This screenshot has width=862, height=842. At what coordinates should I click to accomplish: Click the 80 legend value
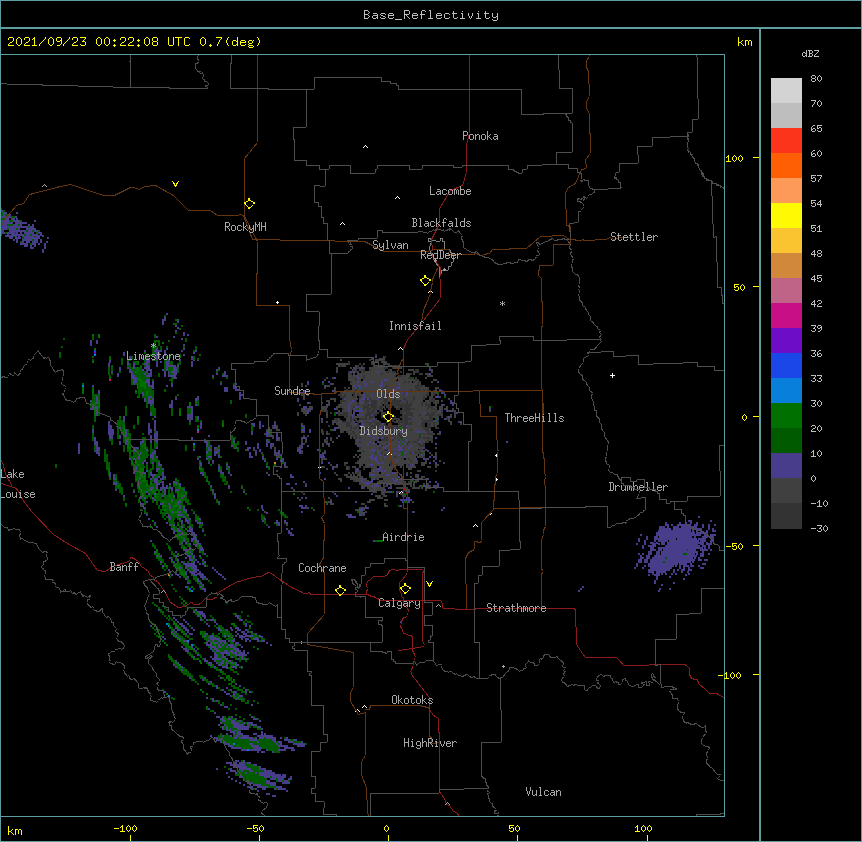[x=816, y=79]
